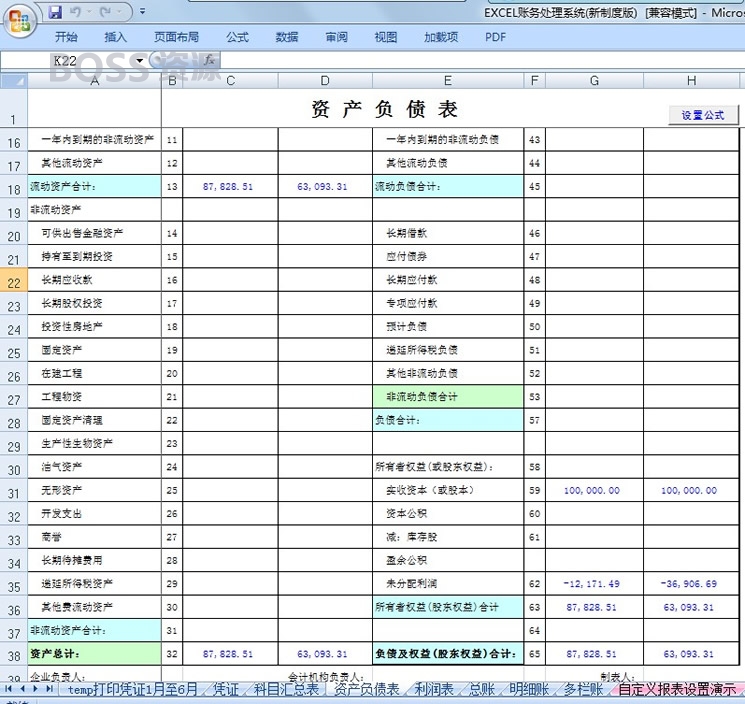Switch to 自定义报表设置演示 sheet tab

[x=677, y=689]
